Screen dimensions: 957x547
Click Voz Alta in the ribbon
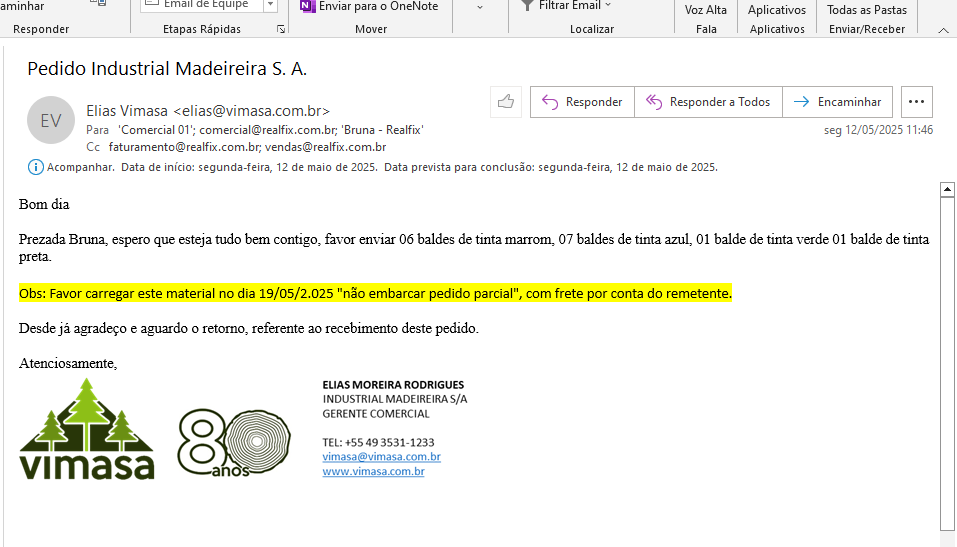coord(706,10)
